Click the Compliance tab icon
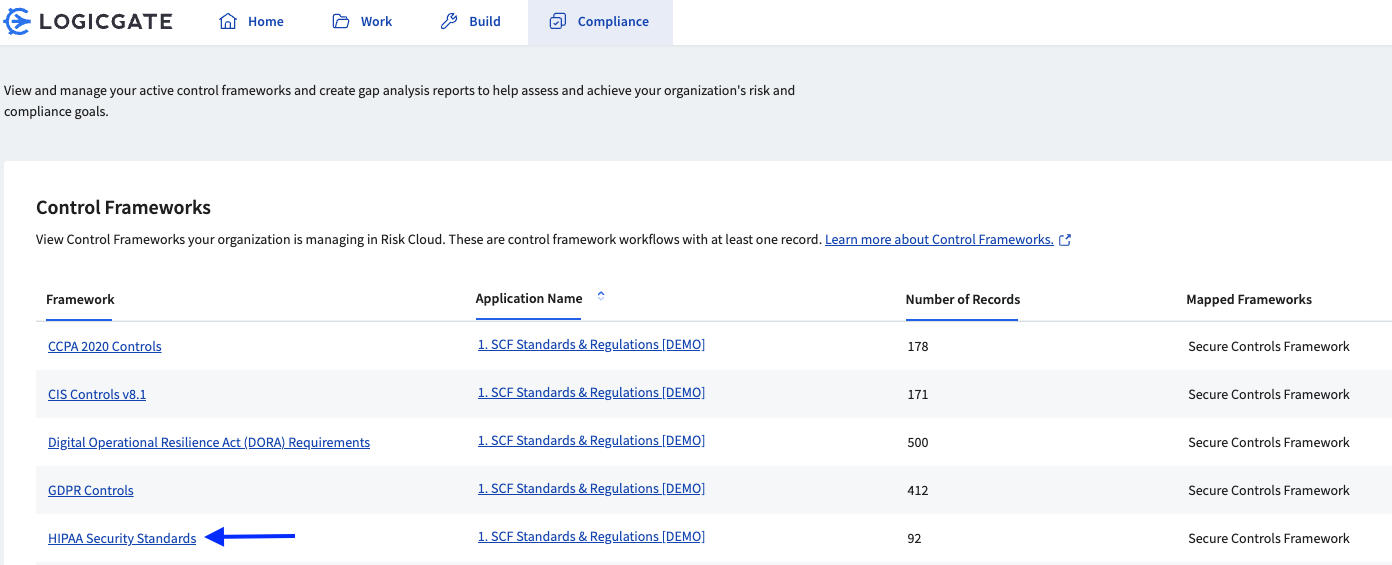The width and height of the screenshot is (1392, 565). (x=558, y=21)
